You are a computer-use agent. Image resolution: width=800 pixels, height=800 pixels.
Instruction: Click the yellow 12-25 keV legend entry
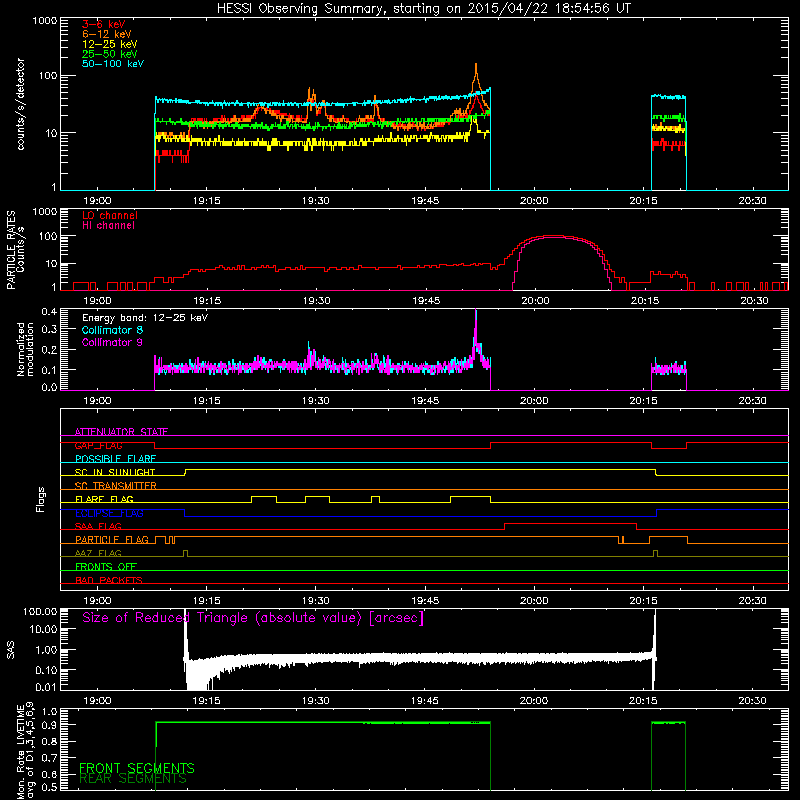110,44
